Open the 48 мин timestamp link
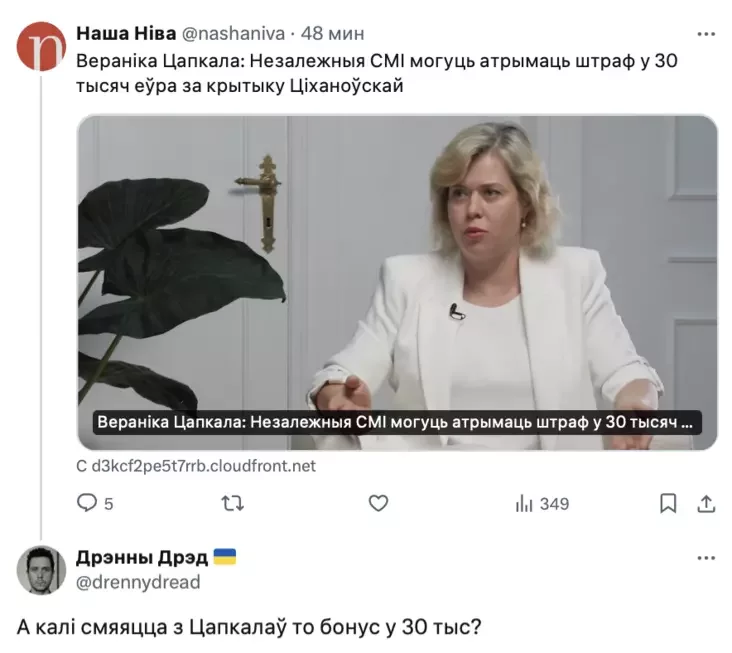The width and height of the screenshot is (732, 653). coord(332,34)
